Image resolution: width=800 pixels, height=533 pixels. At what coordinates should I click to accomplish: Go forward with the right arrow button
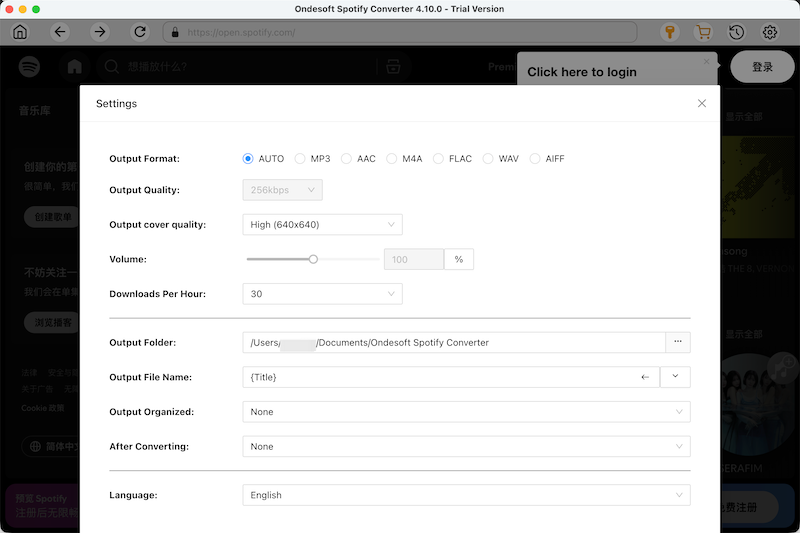[x=100, y=32]
